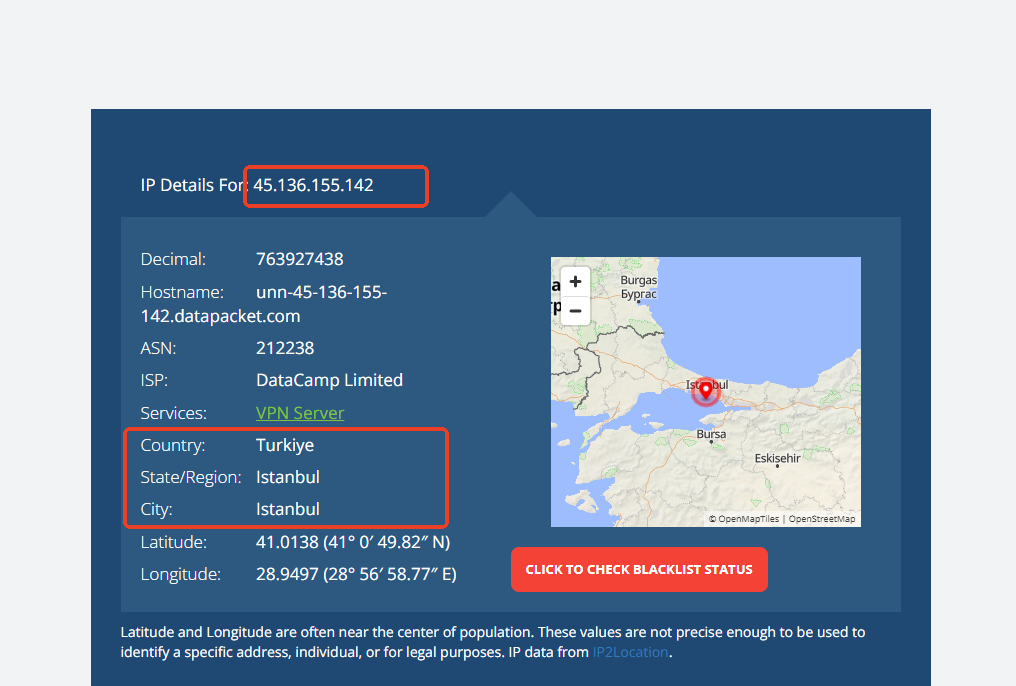Viewport: 1016px width, 686px height.
Task: Click the Turkiye country value
Action: click(x=285, y=445)
